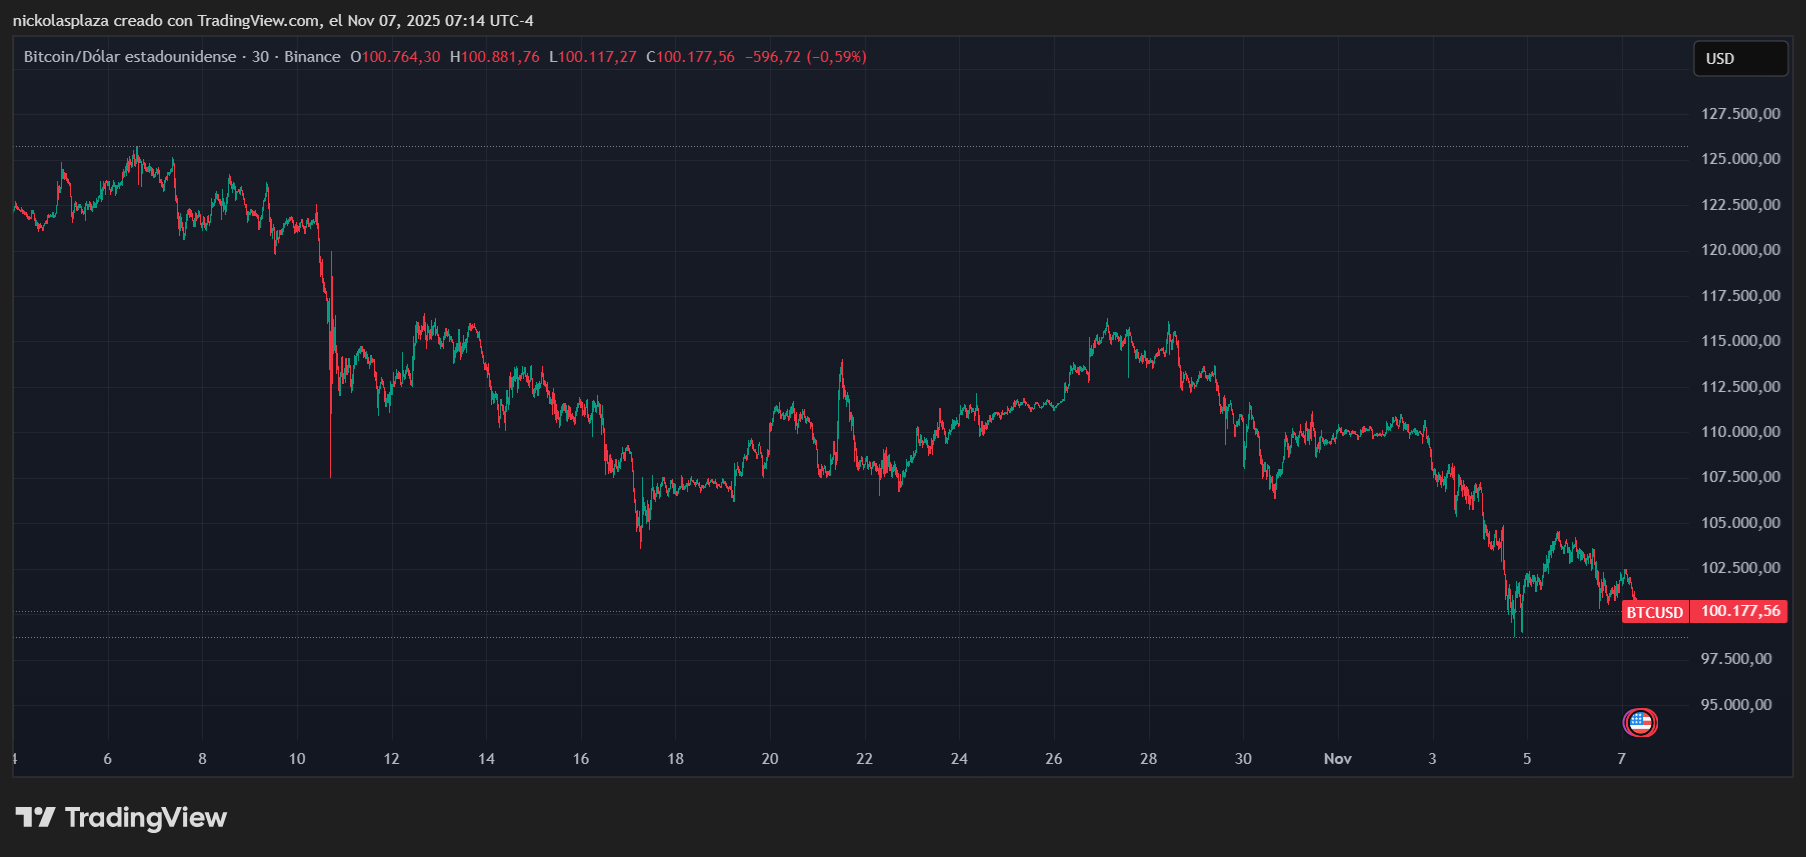Click the nickolasplaza creado con TradingView.com header
This screenshot has height=857, width=1806.
(x=273, y=21)
